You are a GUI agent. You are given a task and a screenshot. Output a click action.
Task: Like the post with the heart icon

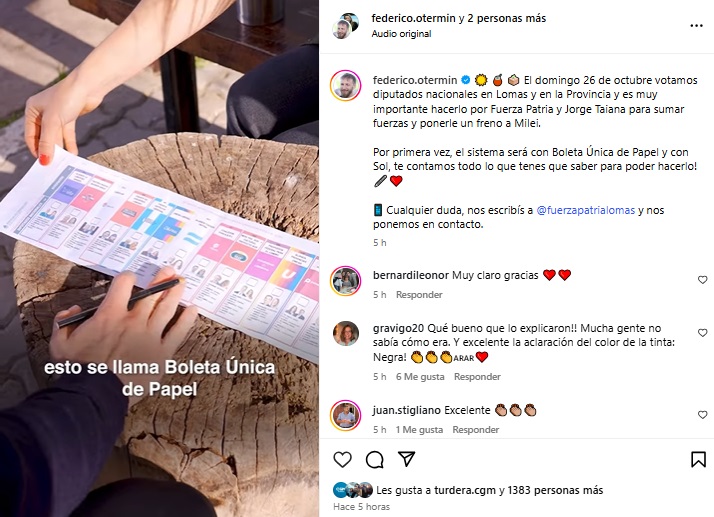click(x=342, y=460)
